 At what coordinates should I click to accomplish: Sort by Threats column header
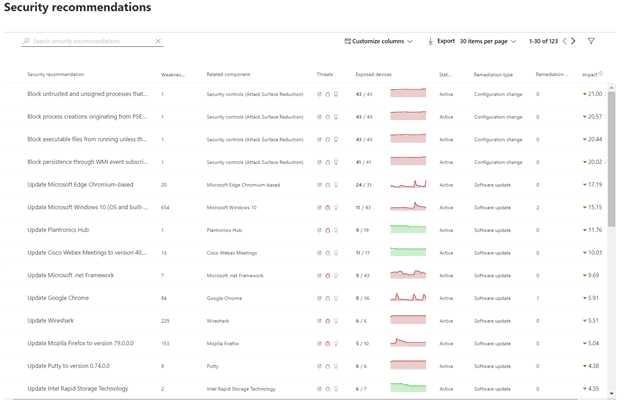click(x=325, y=74)
